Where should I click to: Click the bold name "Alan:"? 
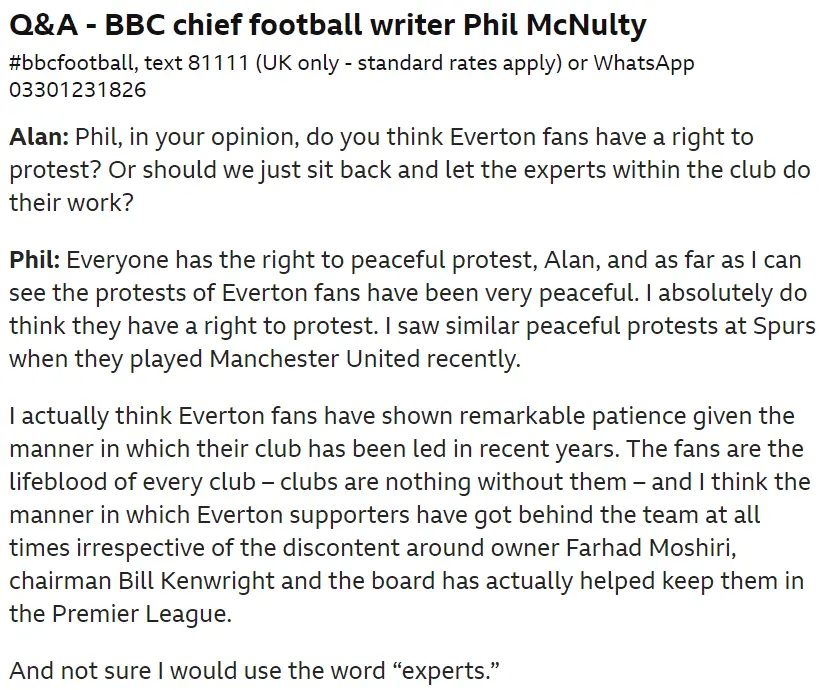point(38,137)
